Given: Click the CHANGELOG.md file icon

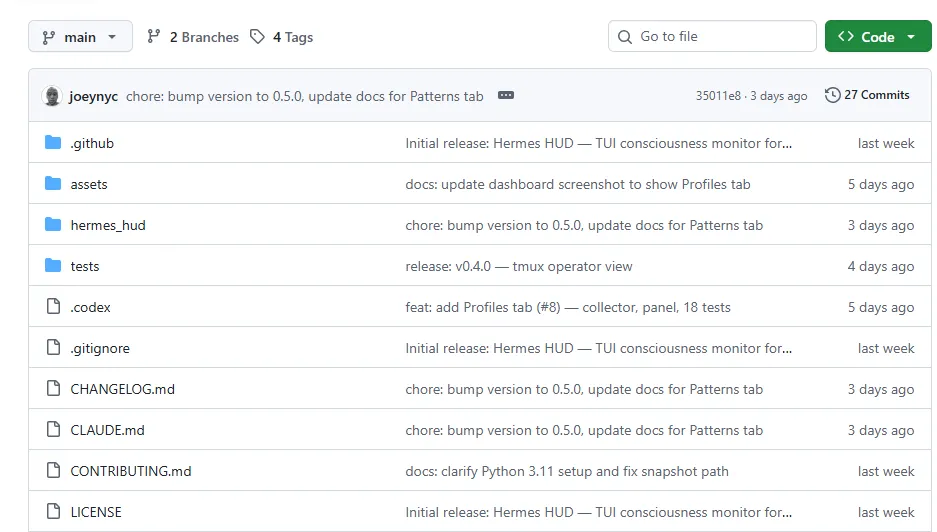Looking at the screenshot, I should (53, 389).
